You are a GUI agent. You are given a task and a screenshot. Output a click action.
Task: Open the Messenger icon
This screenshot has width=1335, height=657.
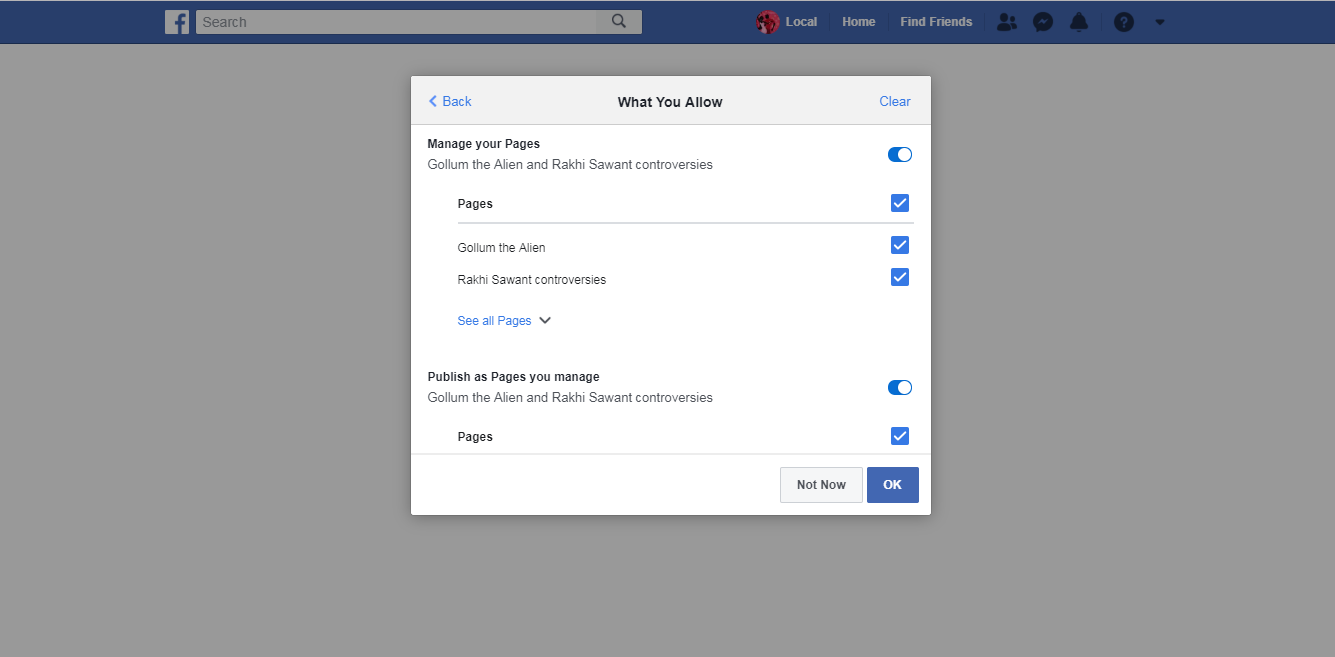coord(1043,22)
